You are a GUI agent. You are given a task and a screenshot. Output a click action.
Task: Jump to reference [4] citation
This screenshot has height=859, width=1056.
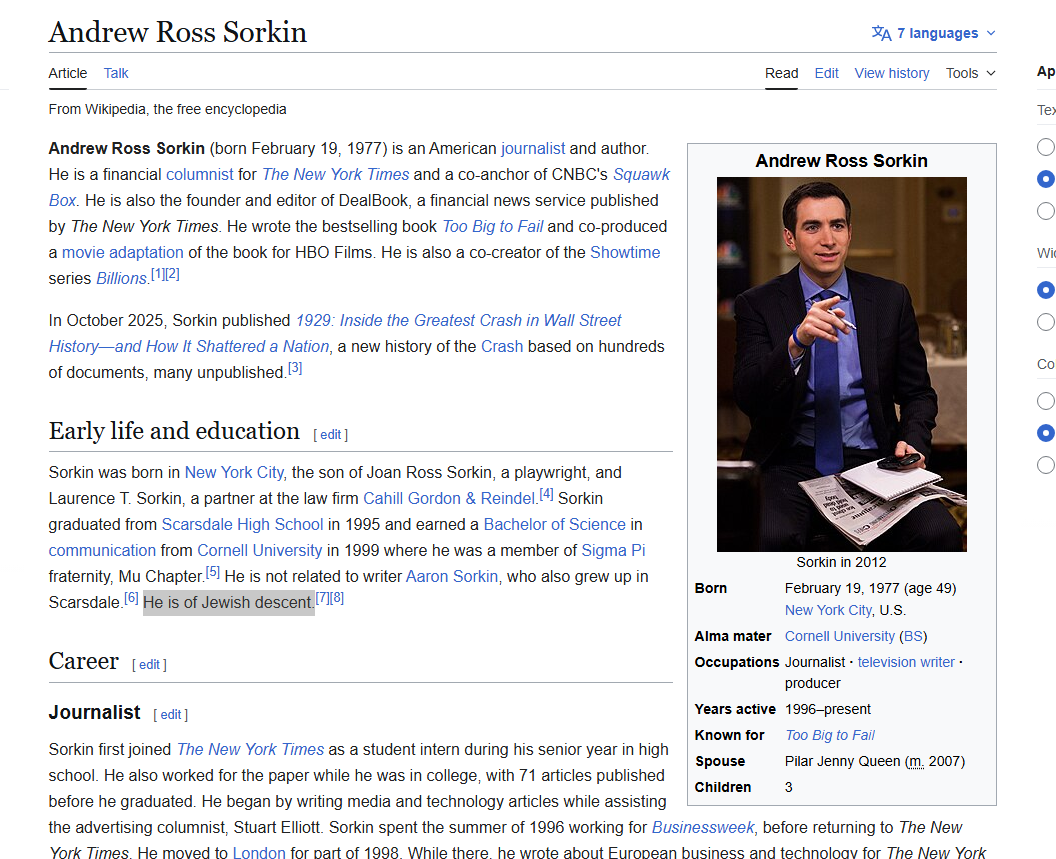click(x=546, y=494)
